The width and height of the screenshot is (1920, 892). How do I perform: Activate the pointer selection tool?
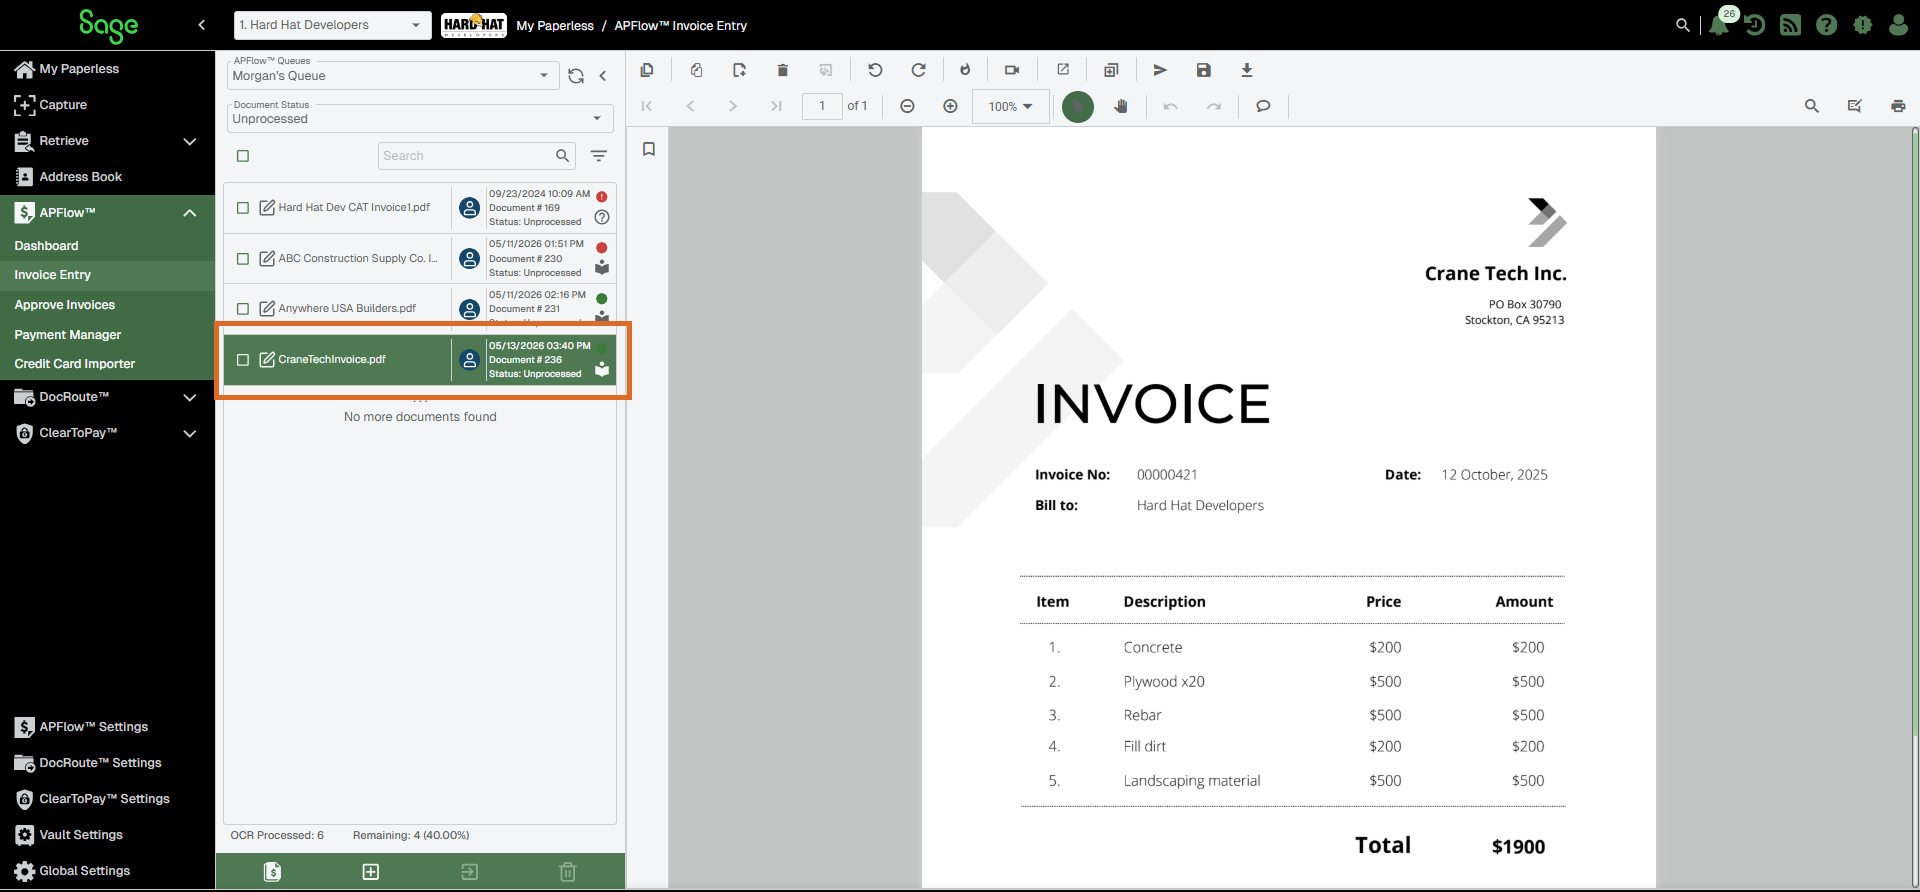coord(1077,106)
